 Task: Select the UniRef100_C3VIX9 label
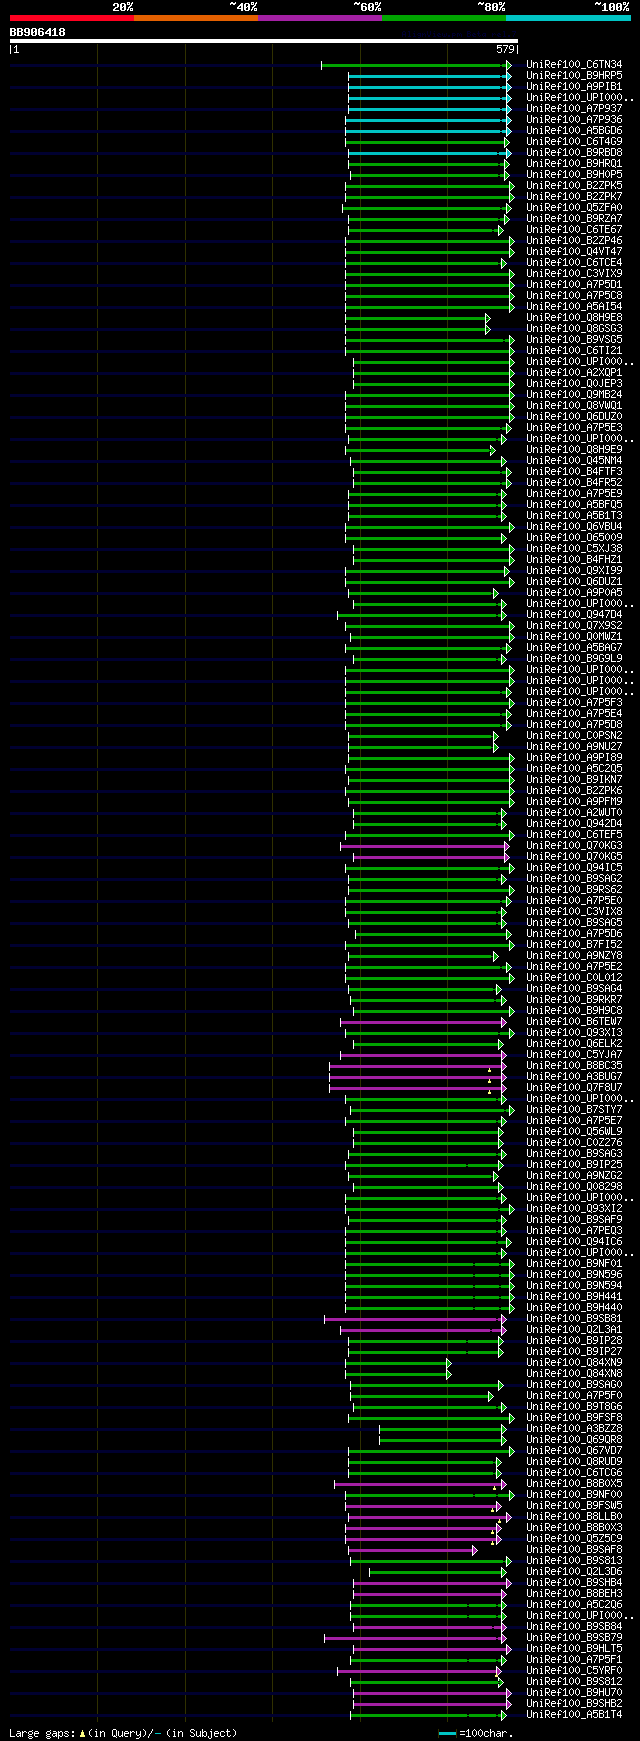point(574,274)
